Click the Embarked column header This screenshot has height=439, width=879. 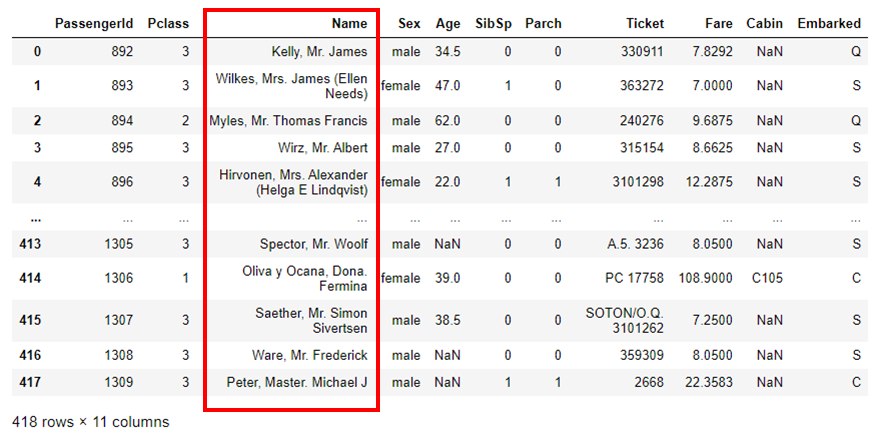(x=829, y=24)
